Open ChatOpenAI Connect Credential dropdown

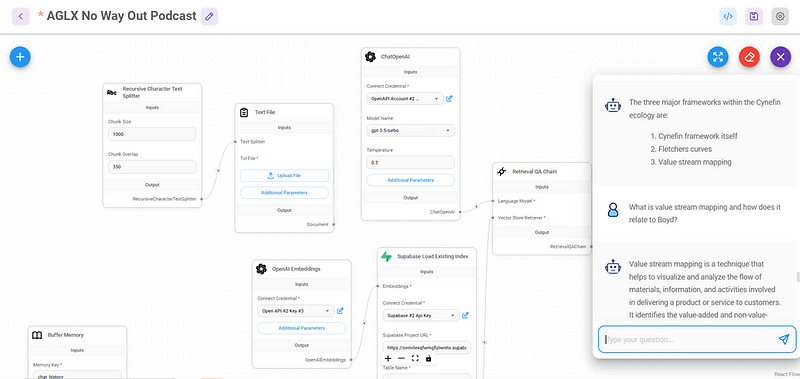coord(405,98)
